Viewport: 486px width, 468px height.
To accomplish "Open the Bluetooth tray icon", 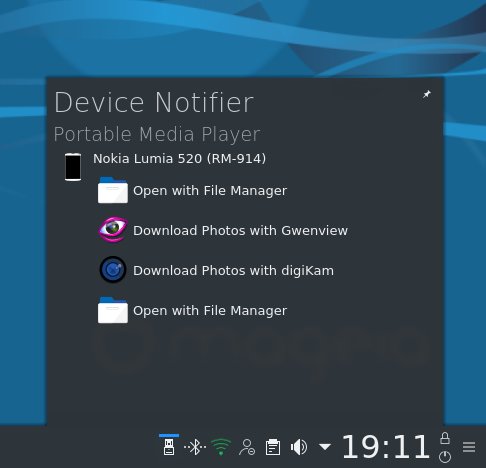I will point(195,447).
